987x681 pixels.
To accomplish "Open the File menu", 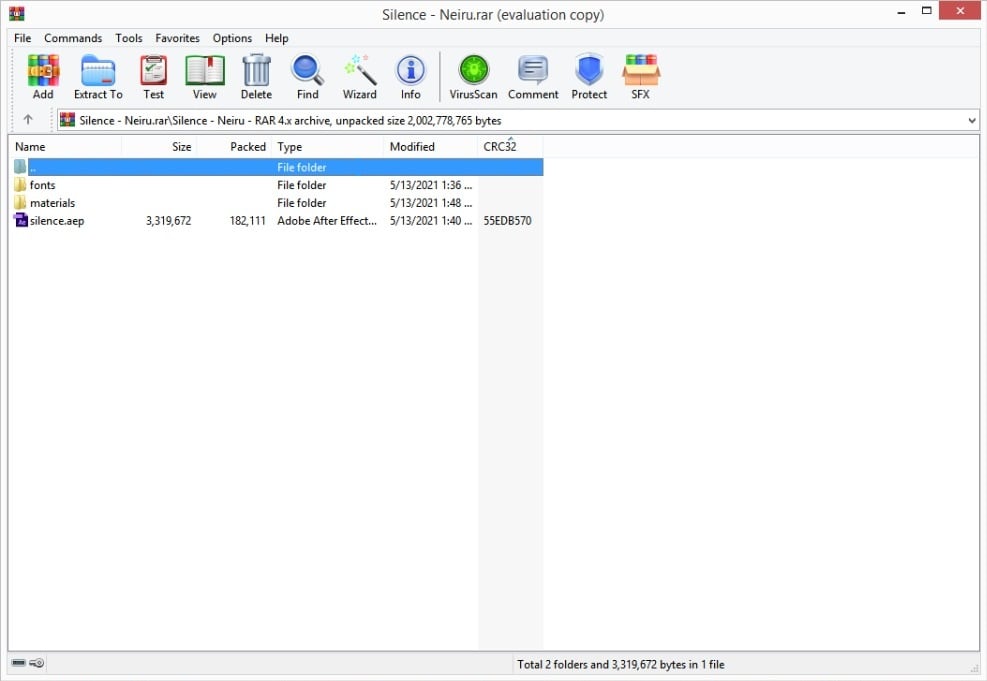I will (23, 38).
